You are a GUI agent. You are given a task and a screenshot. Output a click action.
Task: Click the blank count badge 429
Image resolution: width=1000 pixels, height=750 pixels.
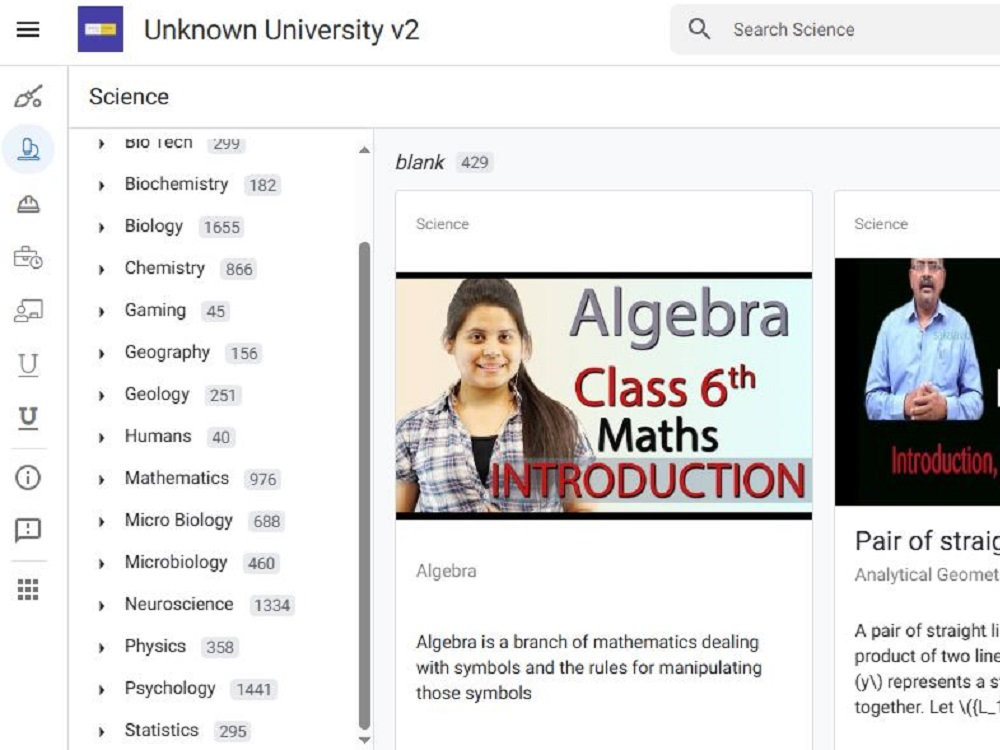click(474, 163)
